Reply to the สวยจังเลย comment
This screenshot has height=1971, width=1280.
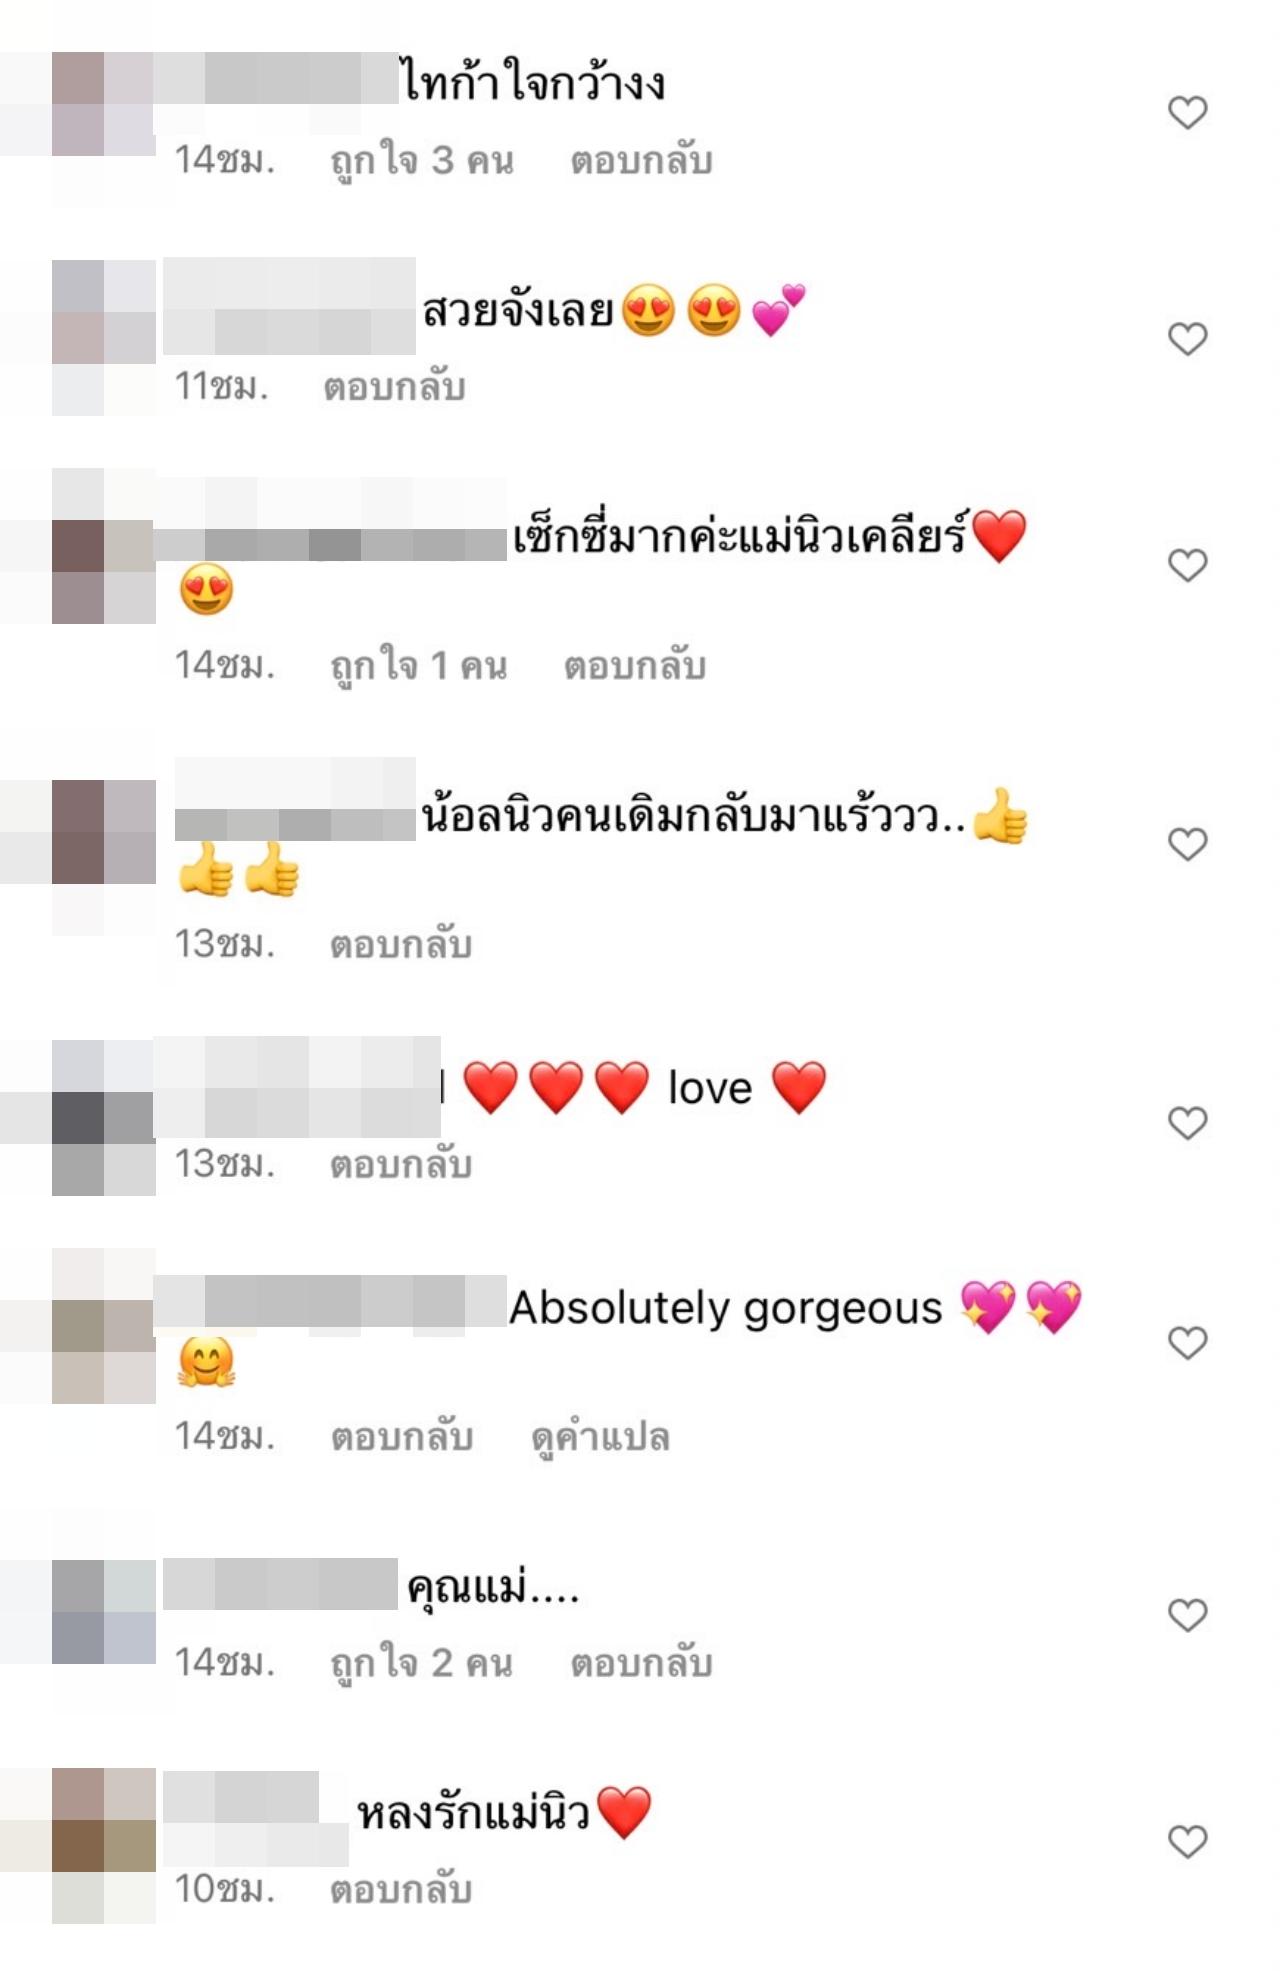pos(394,387)
